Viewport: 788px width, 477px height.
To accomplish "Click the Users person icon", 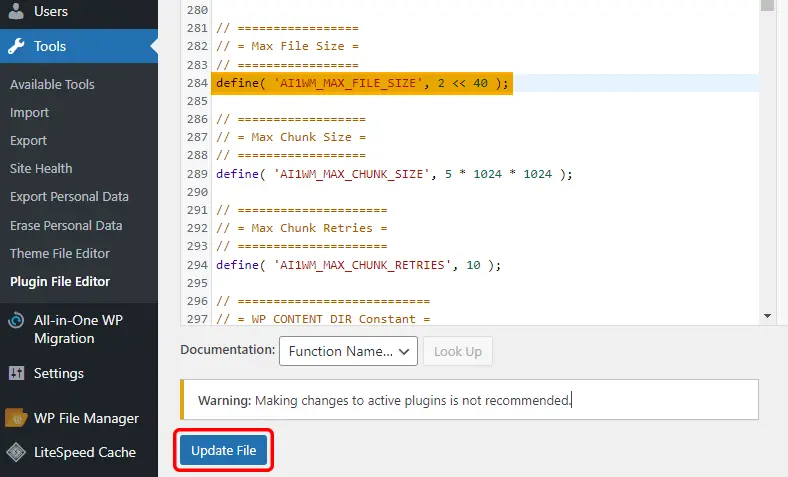I will pos(16,12).
